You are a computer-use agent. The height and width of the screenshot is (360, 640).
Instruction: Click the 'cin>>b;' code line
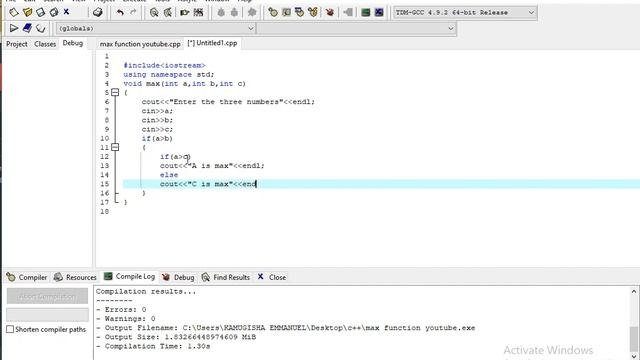click(157, 120)
